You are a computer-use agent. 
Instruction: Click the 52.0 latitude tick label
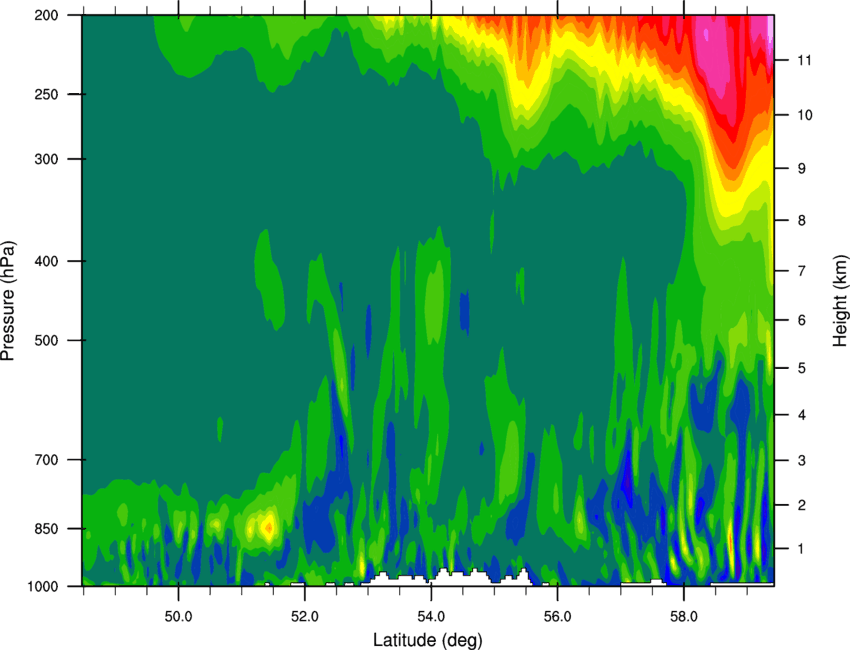305,616
